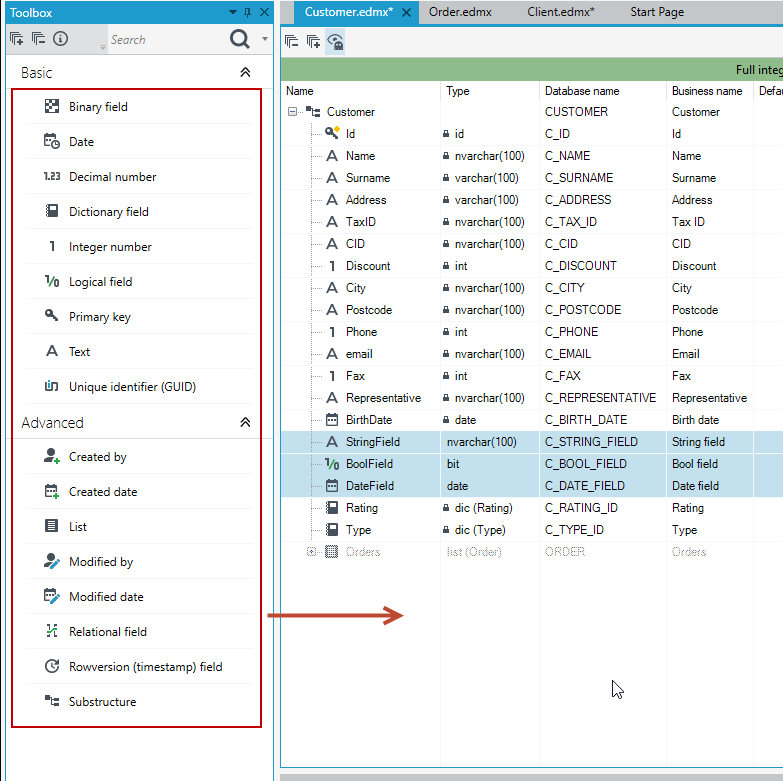Click the Toolbox search magnifier button
The image size is (783, 781).
[x=240, y=38]
